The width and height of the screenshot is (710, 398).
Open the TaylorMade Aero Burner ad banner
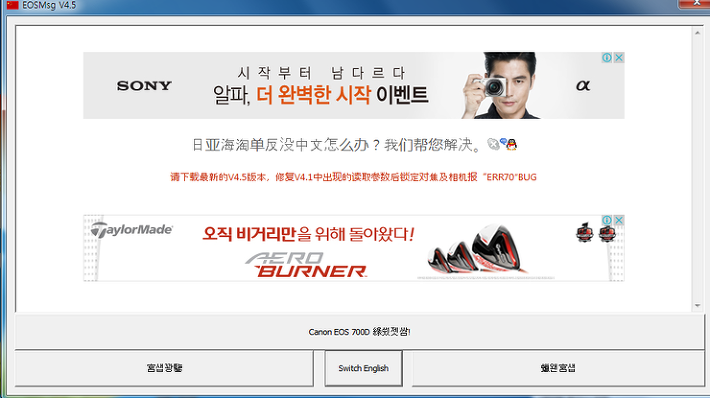pyautogui.click(x=354, y=248)
